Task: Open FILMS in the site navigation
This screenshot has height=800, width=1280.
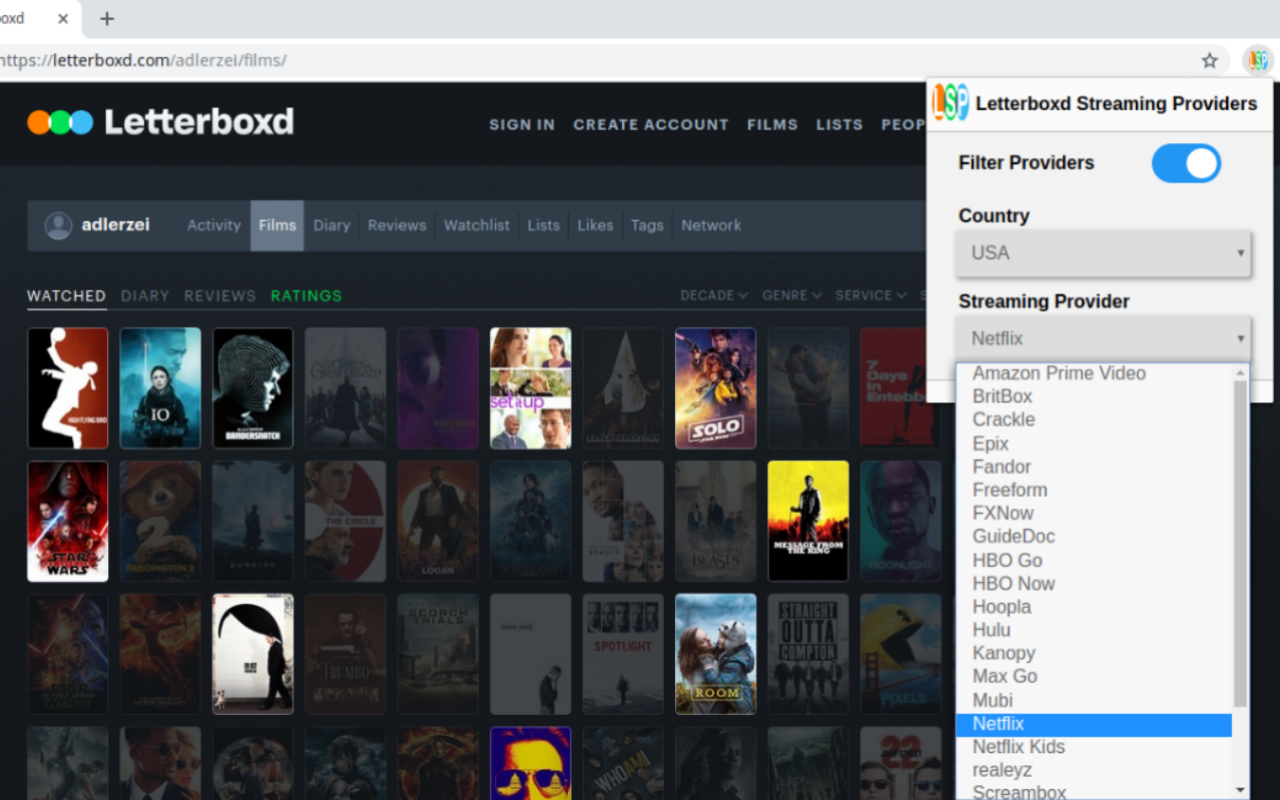Action: pyautogui.click(x=772, y=125)
